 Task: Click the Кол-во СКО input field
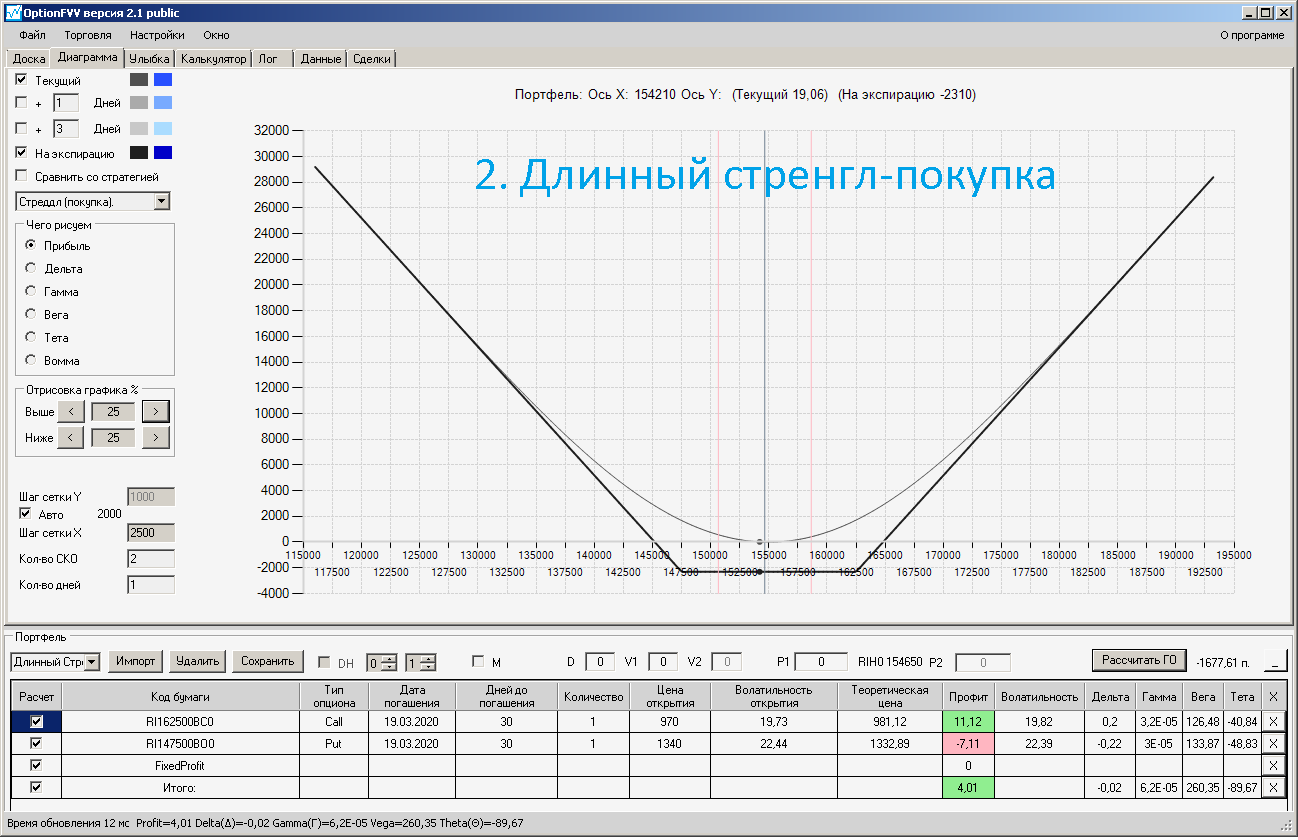[x=151, y=559]
